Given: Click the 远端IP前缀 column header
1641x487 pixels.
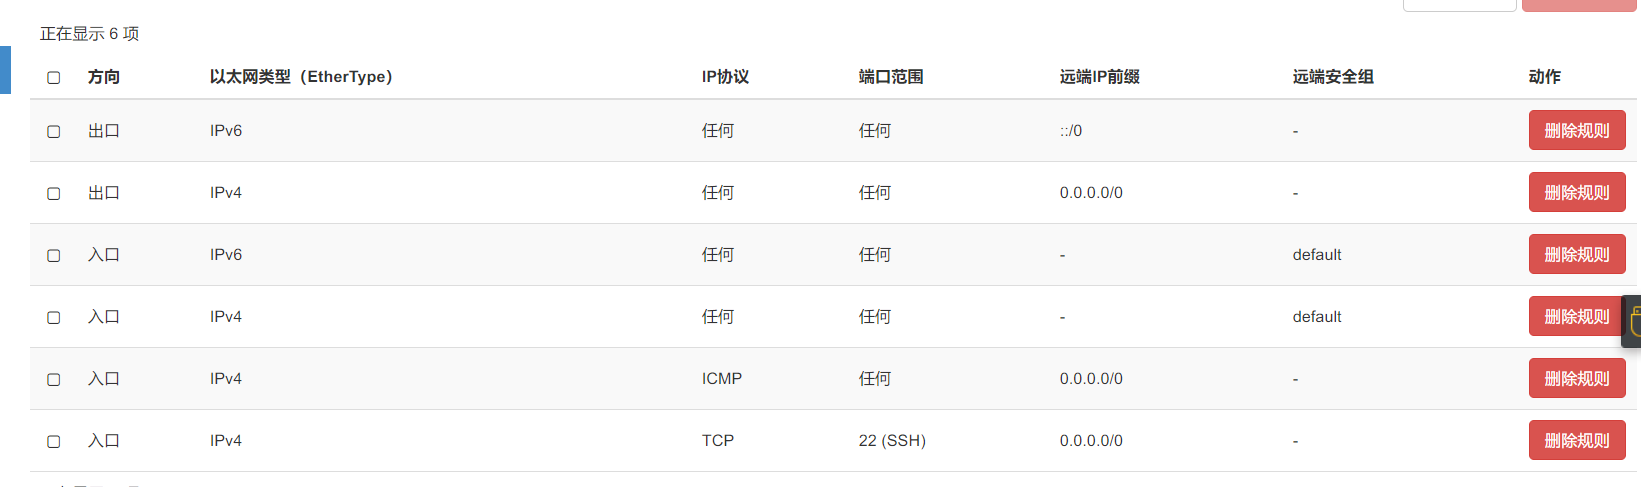Looking at the screenshot, I should 1100,77.
